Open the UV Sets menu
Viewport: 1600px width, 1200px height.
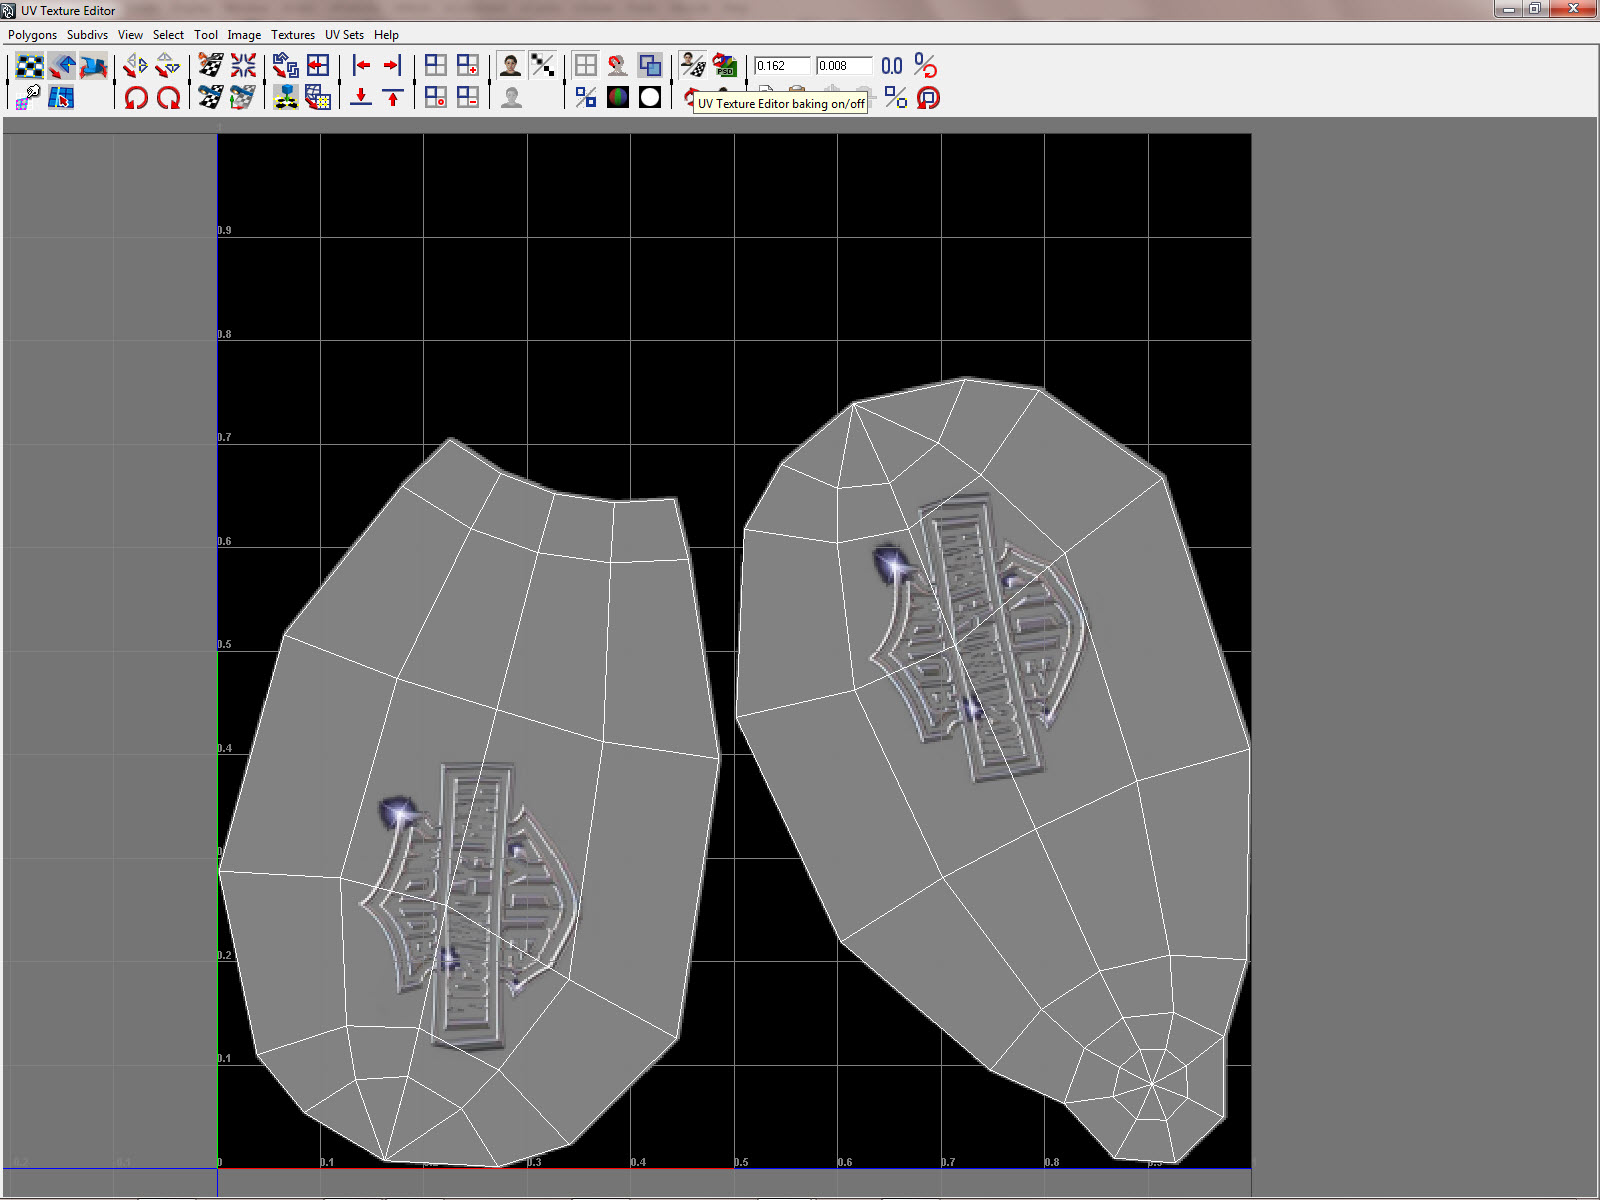(x=344, y=35)
